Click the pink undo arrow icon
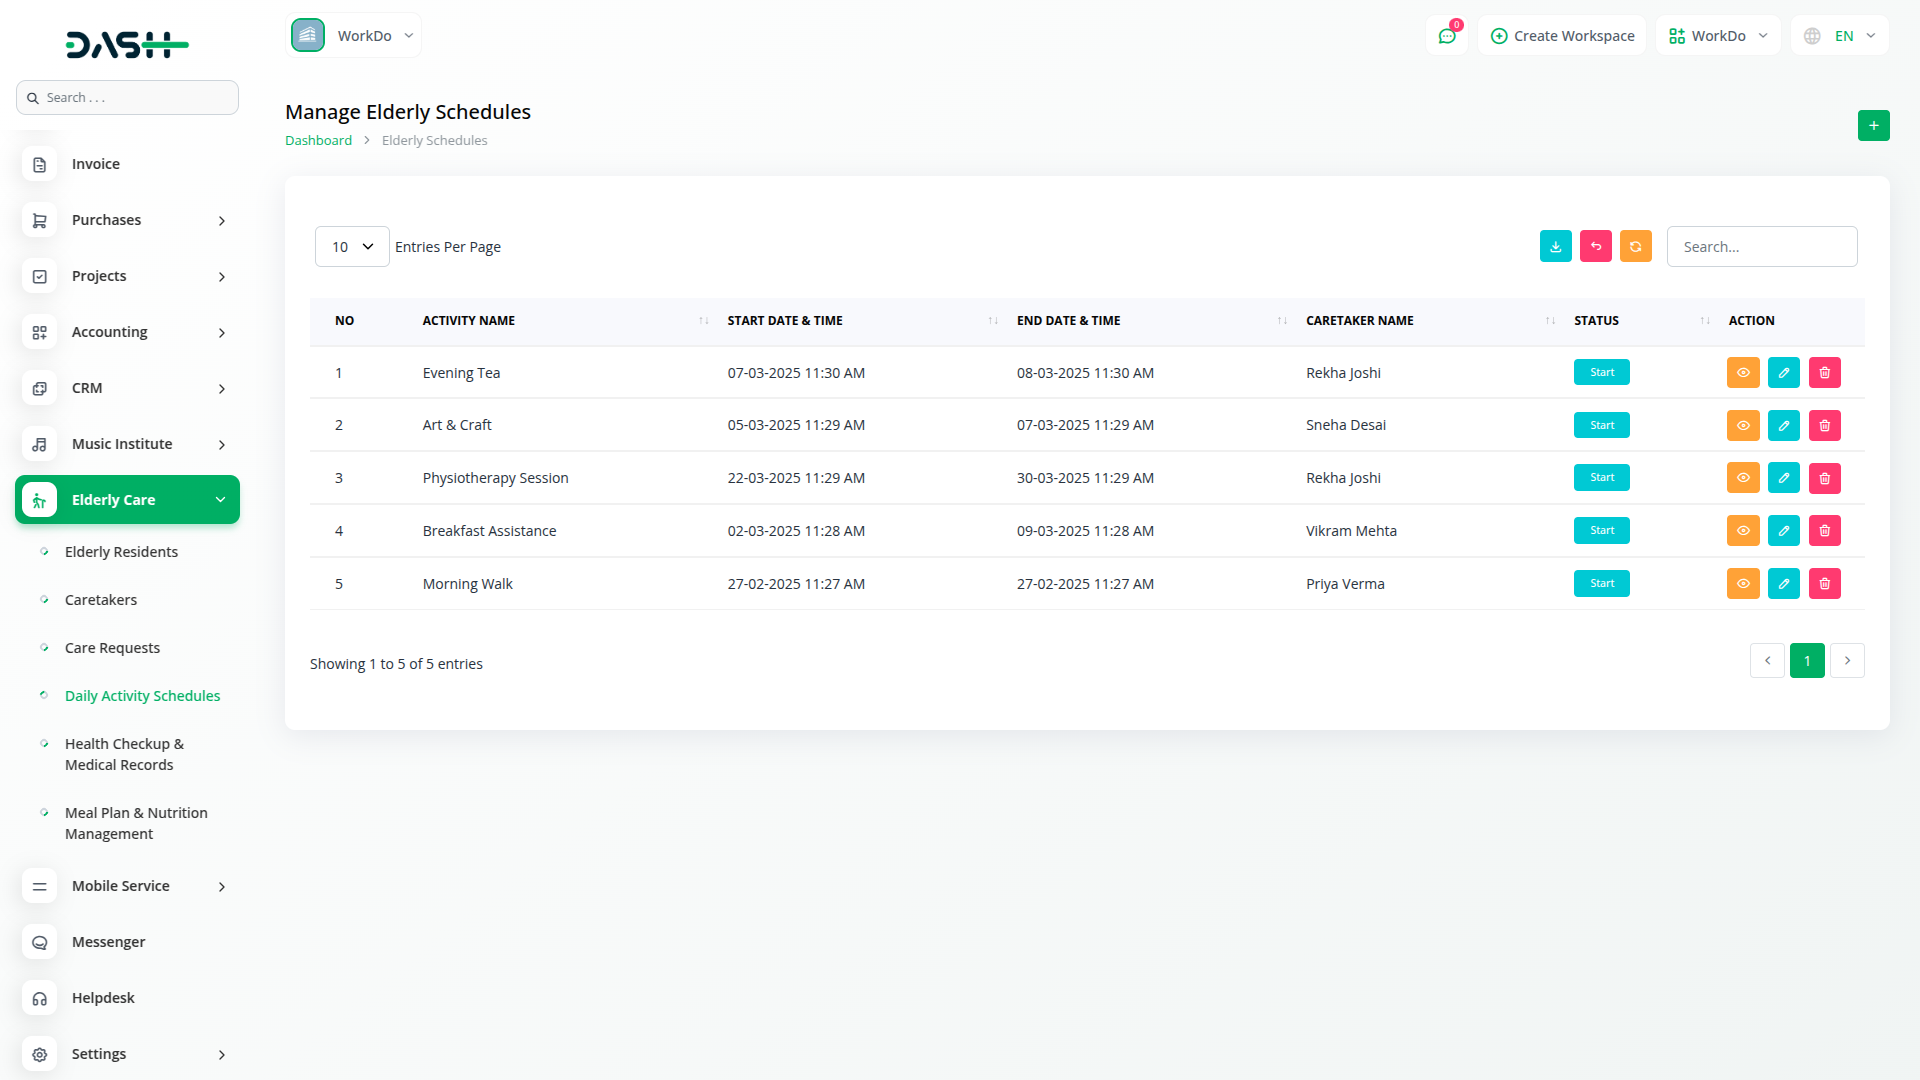1920x1080 pixels. coord(1595,246)
